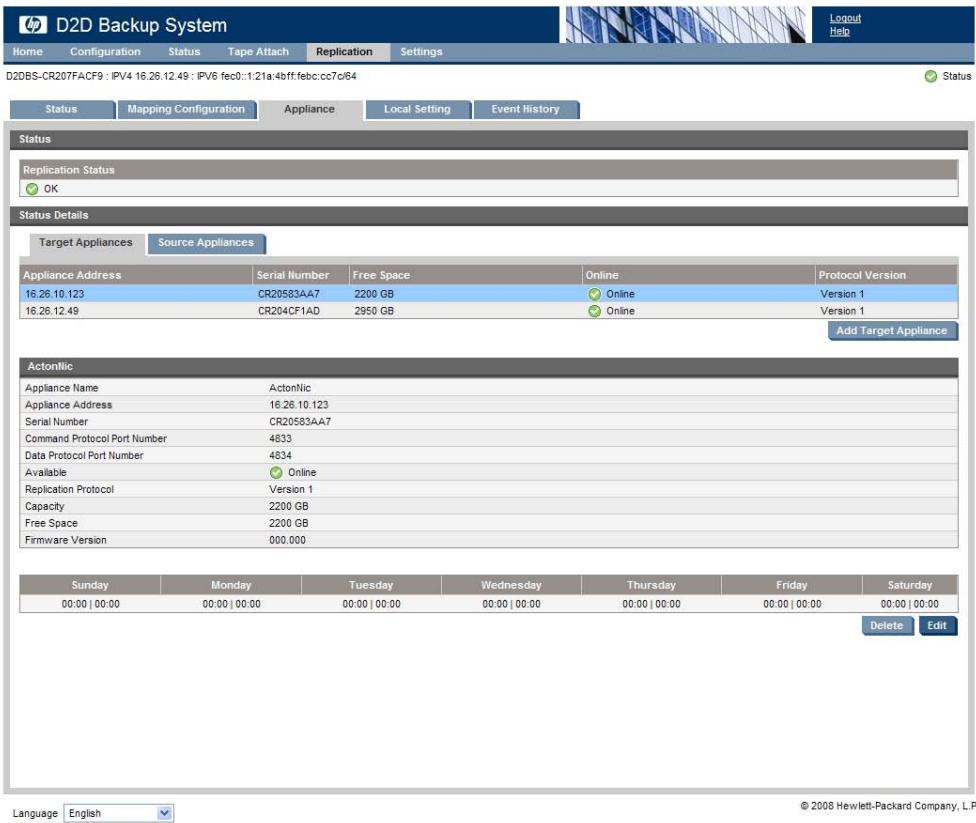The image size is (976, 823).
Task: Click the Available Online icon in ActonNic details
Action: click(276, 473)
